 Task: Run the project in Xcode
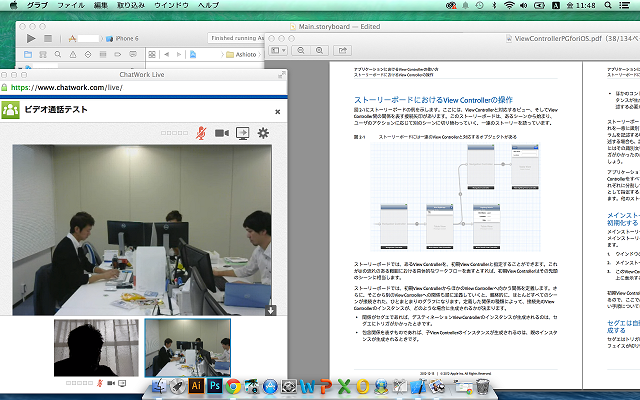click(x=31, y=38)
